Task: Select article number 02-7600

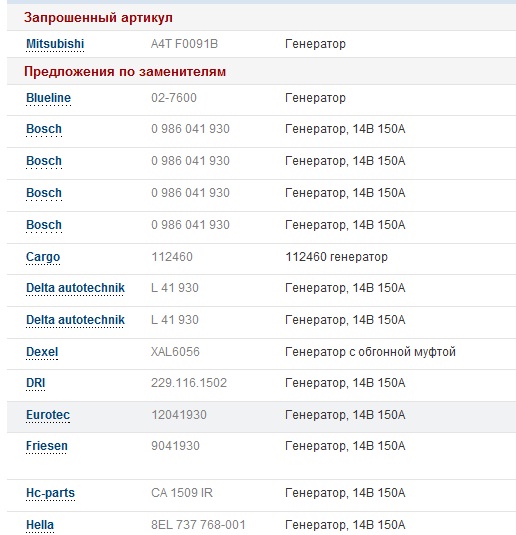Action: click(174, 98)
